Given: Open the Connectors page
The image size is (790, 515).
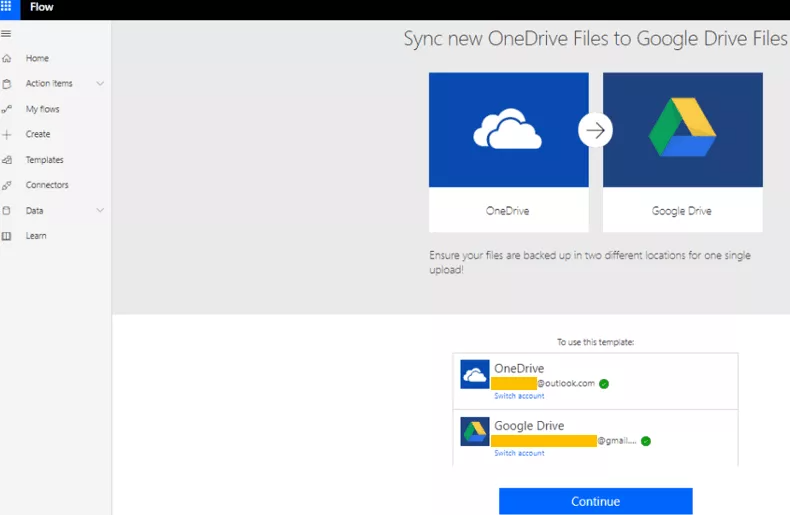Looking at the screenshot, I should coord(47,185).
